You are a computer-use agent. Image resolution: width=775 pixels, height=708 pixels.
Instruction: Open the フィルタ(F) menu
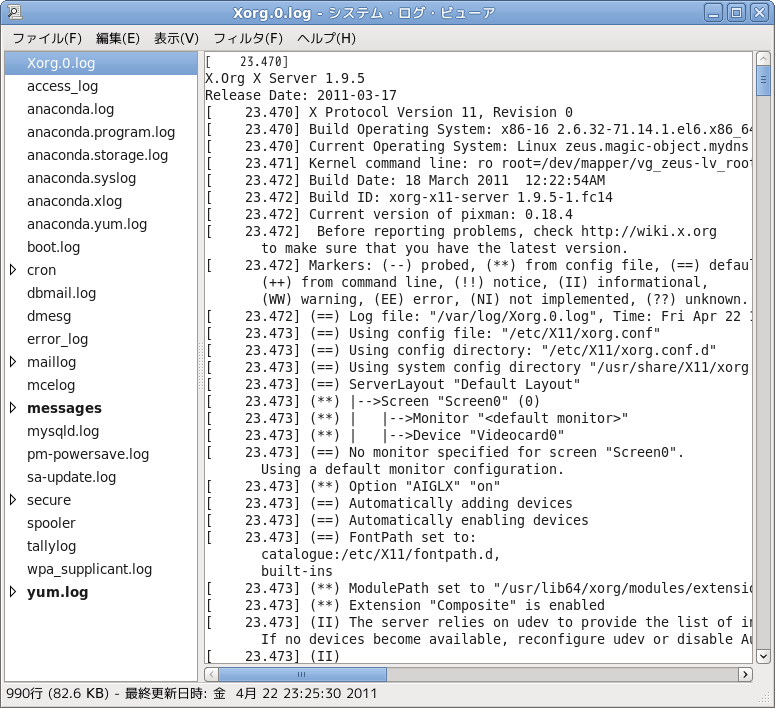click(x=248, y=39)
